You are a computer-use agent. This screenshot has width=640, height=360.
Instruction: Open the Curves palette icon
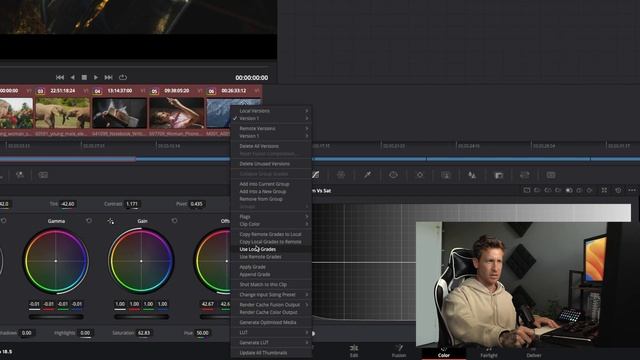click(x=316, y=175)
